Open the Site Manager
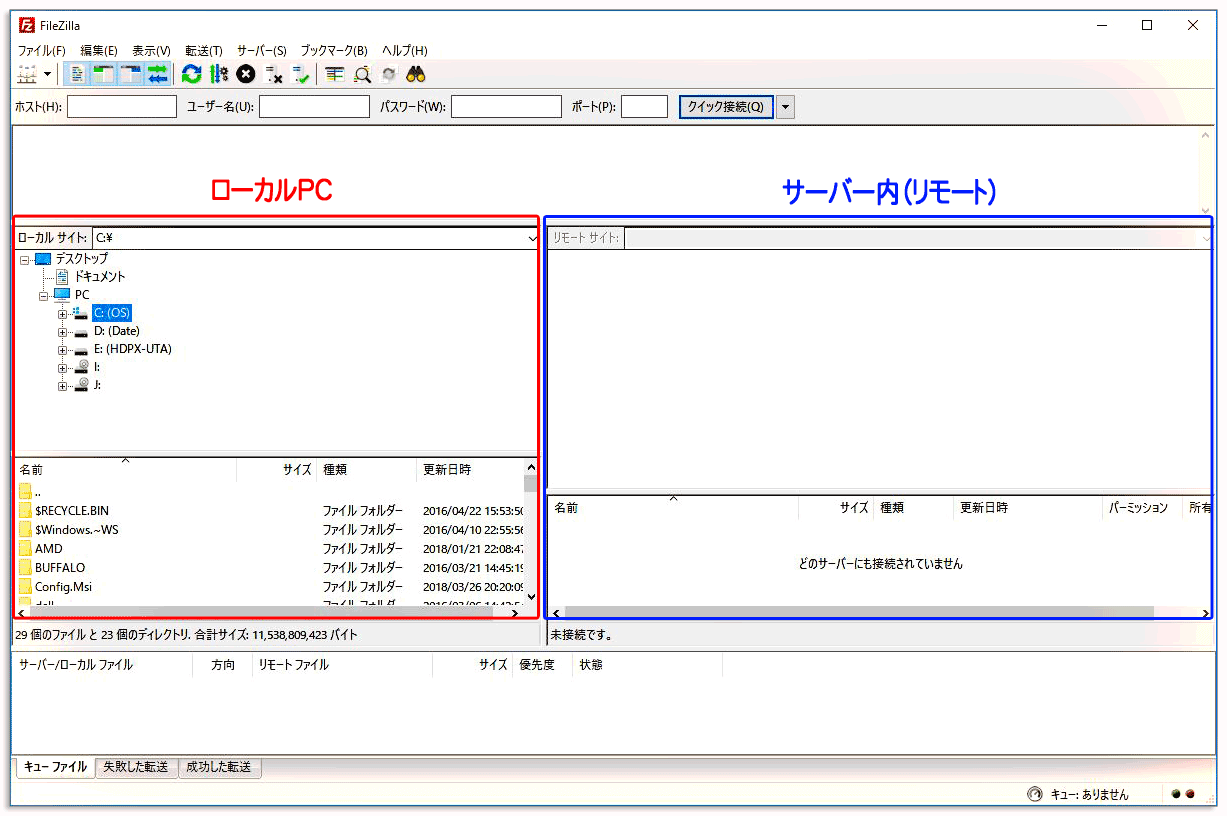Screen dimensions: 1227x816 point(28,73)
